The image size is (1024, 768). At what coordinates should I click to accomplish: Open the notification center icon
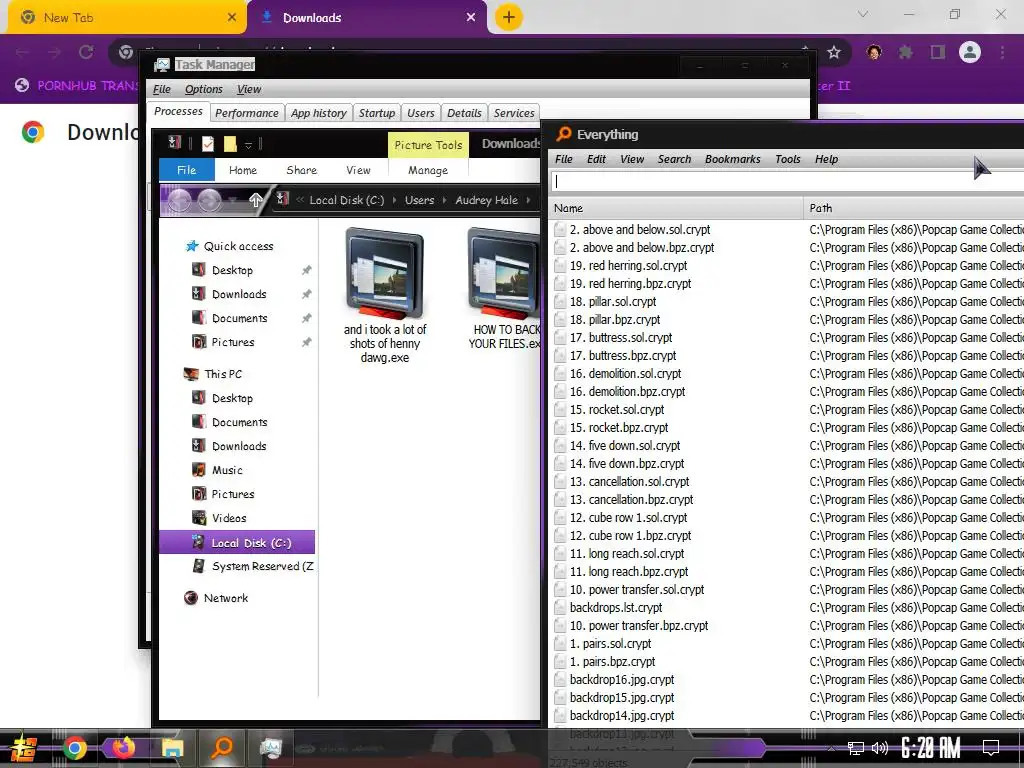tap(991, 748)
